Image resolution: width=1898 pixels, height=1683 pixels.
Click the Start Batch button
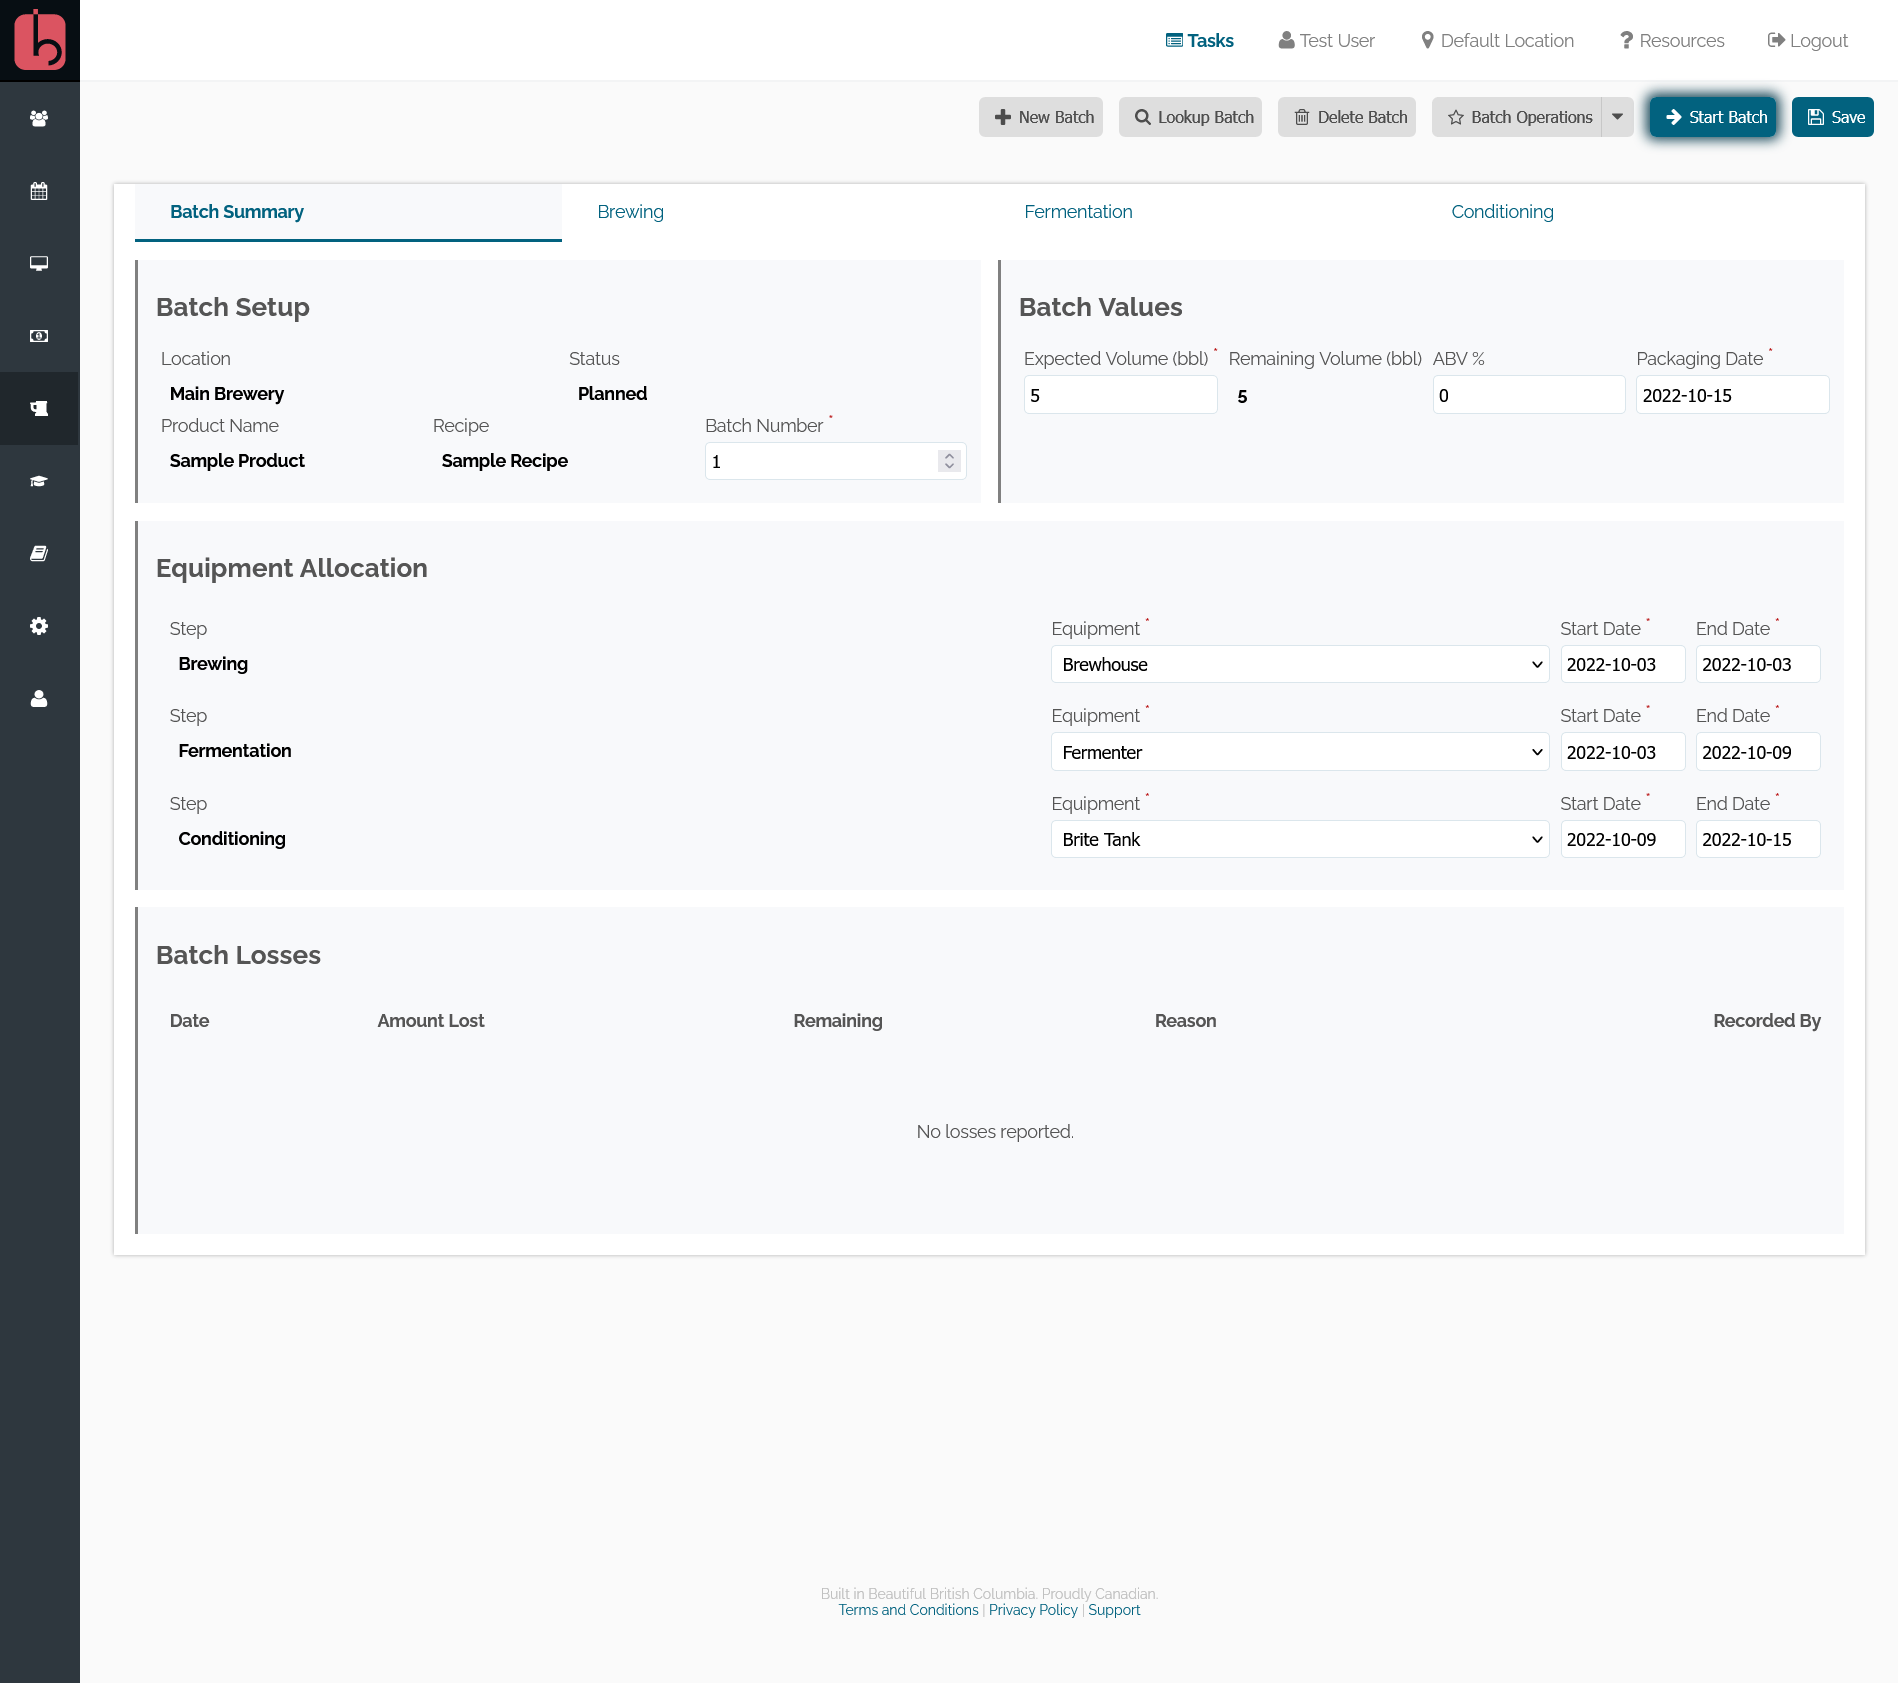[1714, 117]
